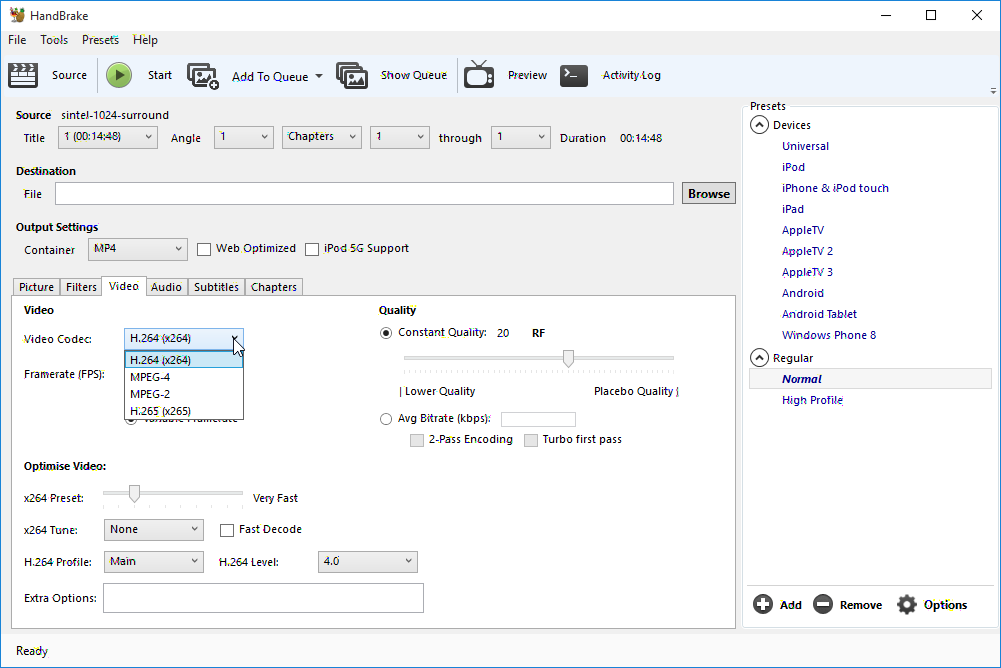Open the Show Queue icon
The height and width of the screenshot is (668, 1001).
pos(352,76)
